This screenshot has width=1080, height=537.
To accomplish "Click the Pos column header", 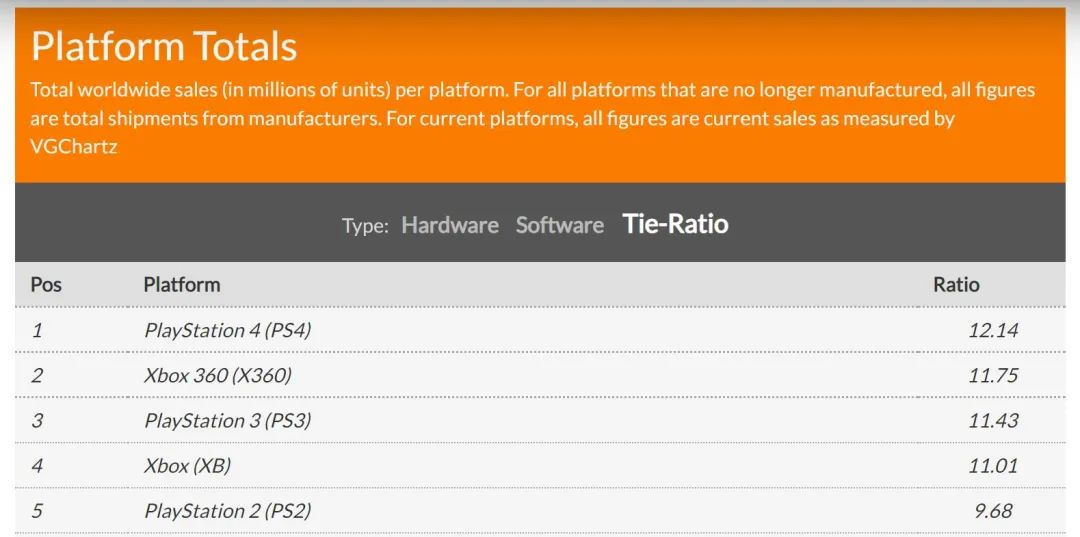I will pyautogui.click(x=46, y=284).
